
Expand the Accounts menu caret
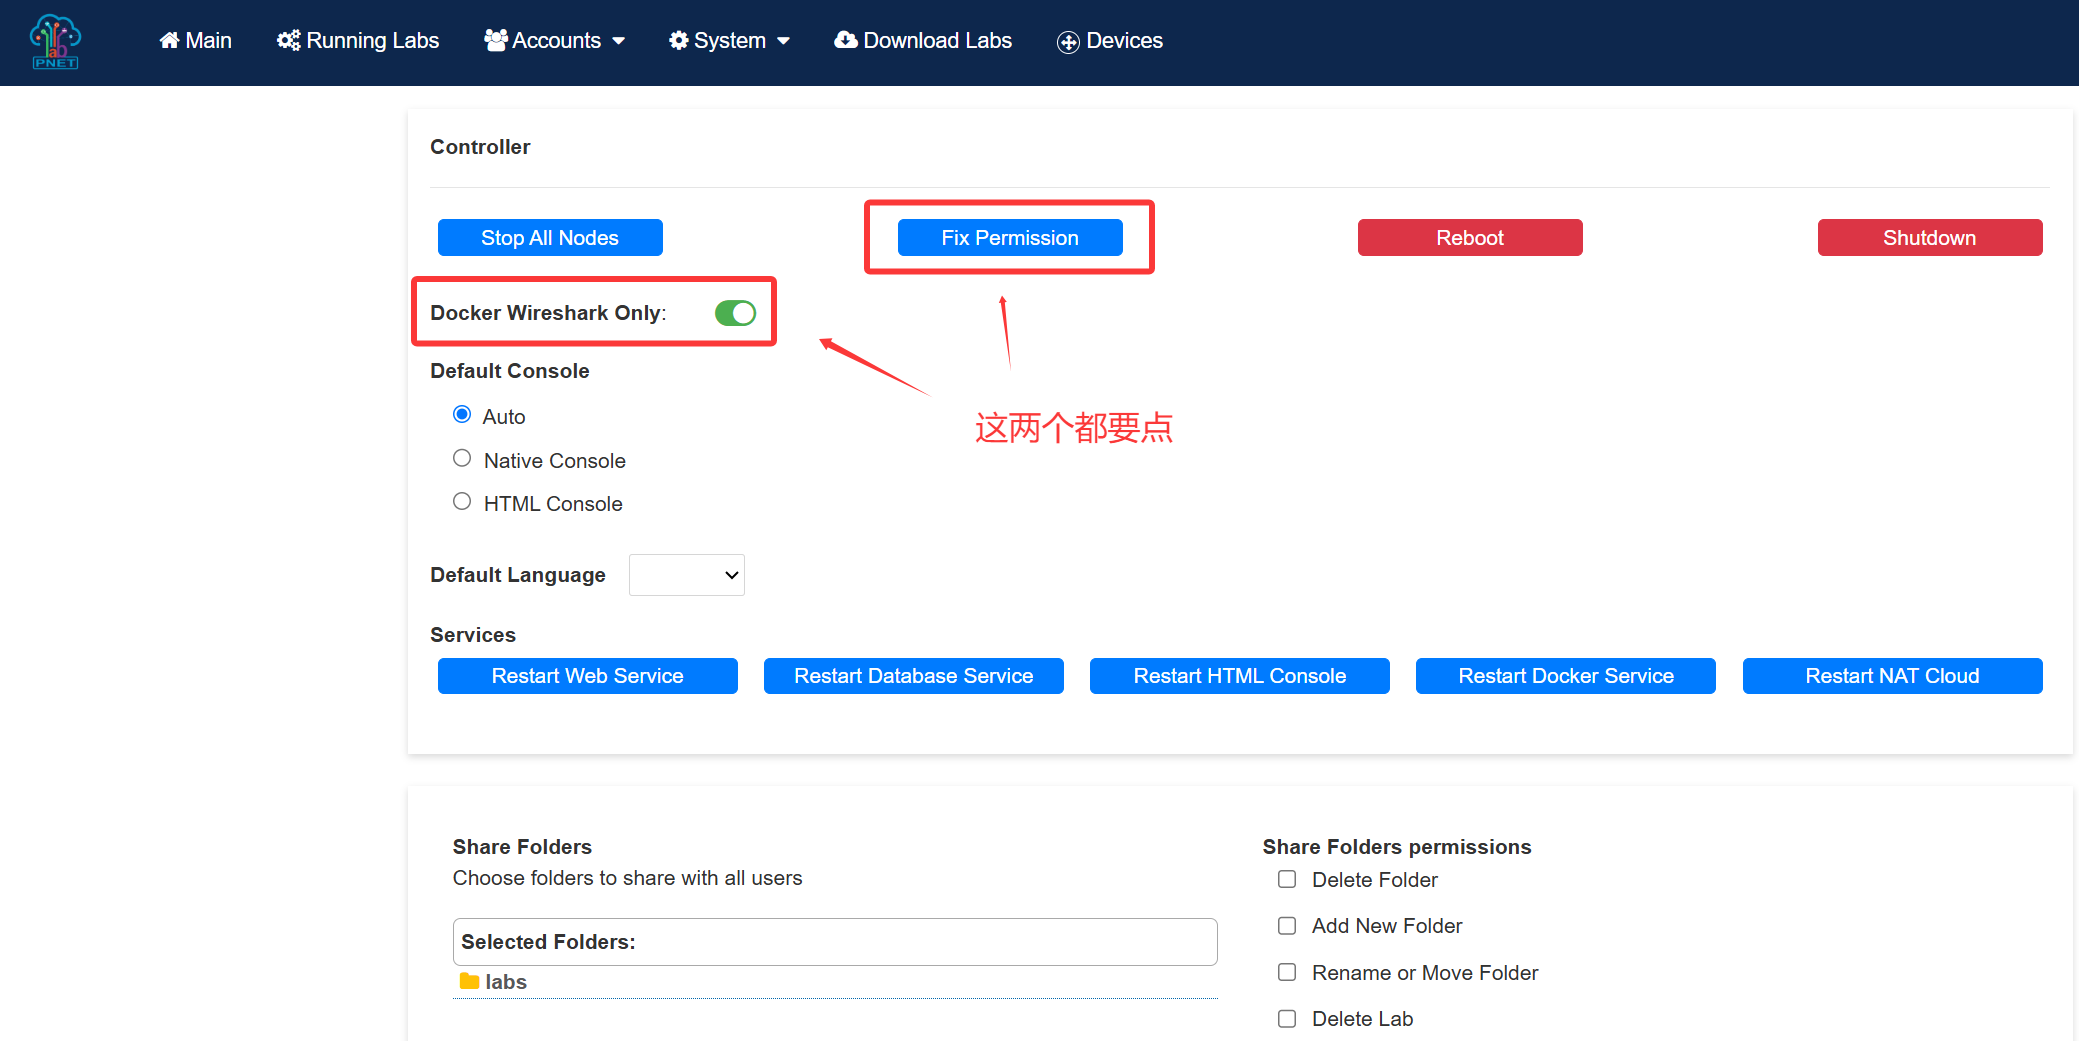coord(619,41)
